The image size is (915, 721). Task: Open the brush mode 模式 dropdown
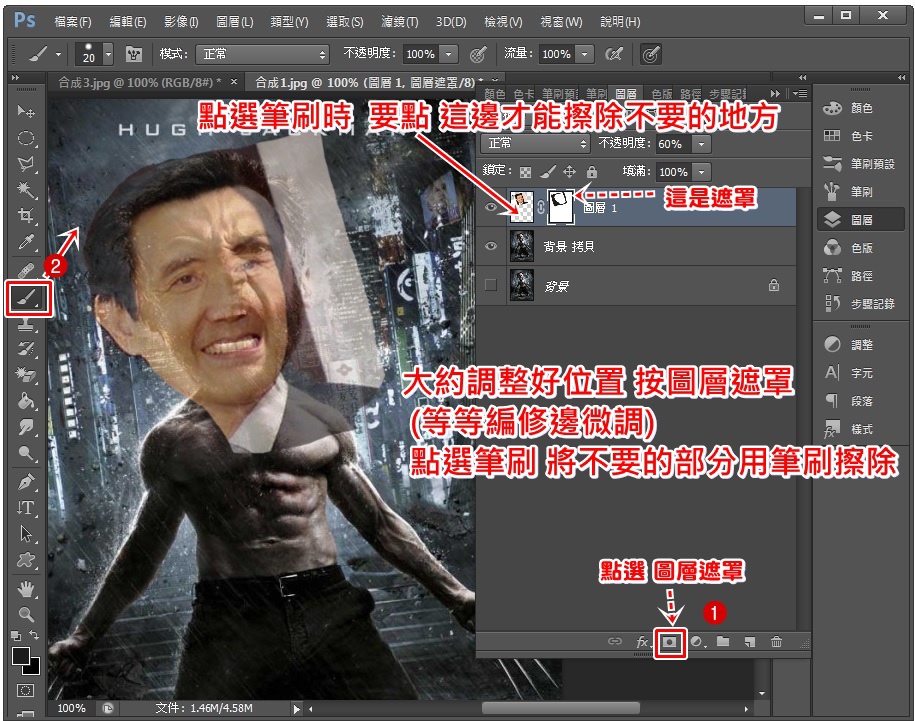[x=262, y=54]
